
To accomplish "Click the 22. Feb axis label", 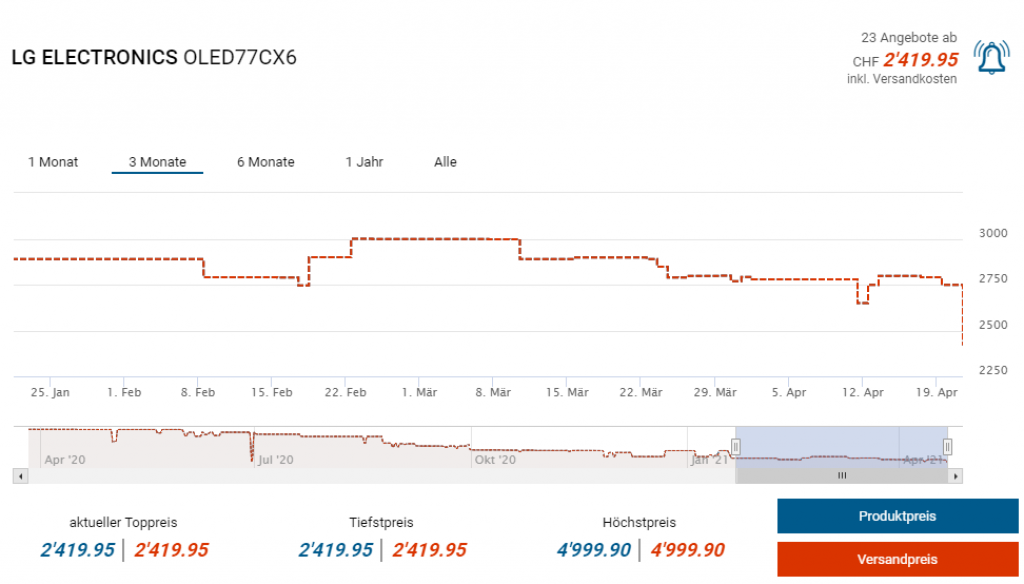I will click(x=345, y=393).
